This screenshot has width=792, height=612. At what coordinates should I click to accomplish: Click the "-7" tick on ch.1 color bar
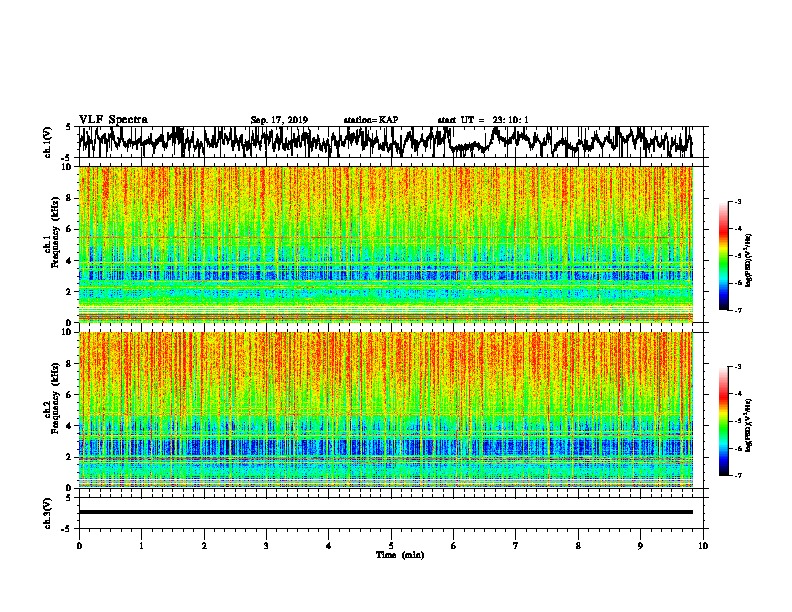tap(738, 310)
